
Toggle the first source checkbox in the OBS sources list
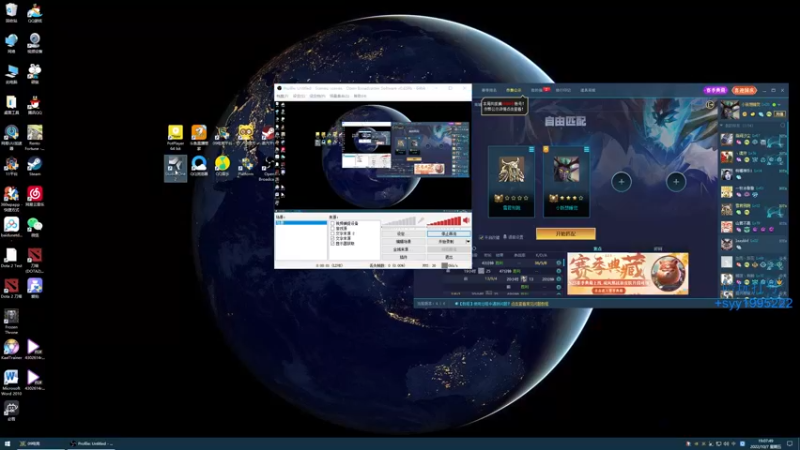point(333,223)
